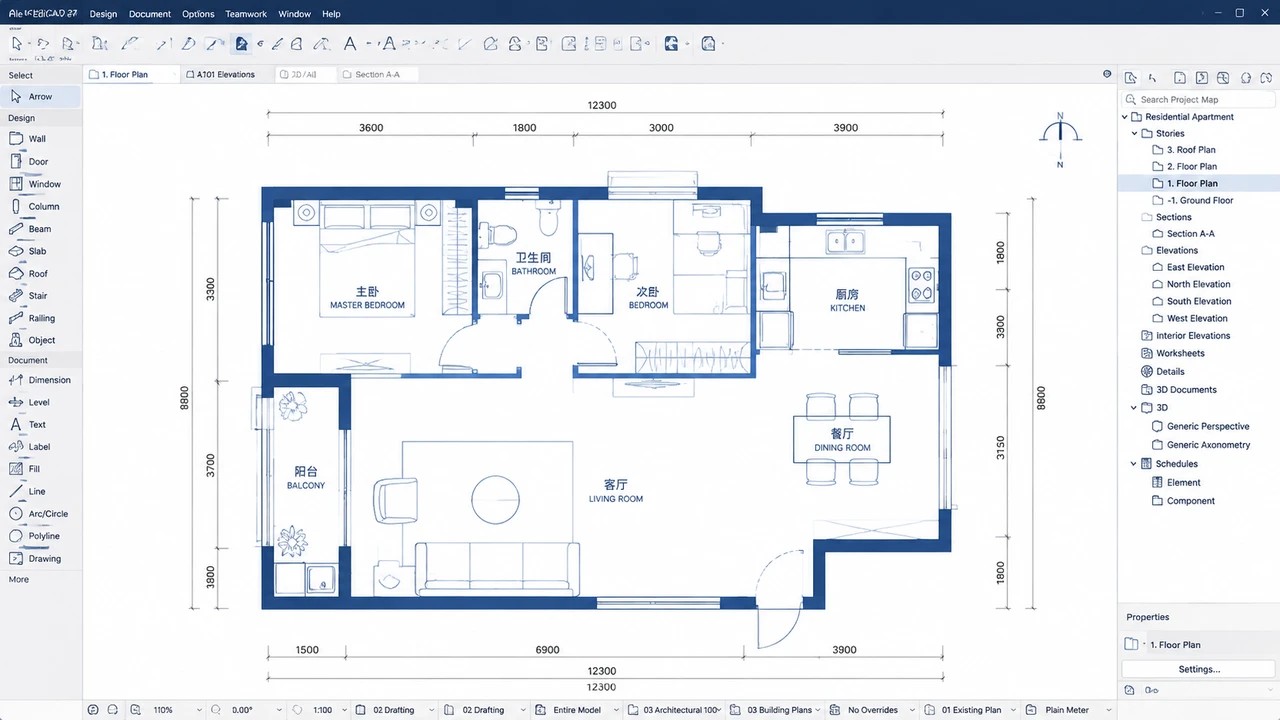Viewport: 1280px width, 720px height.
Task: Select the Stair tool
Action: 40,296
